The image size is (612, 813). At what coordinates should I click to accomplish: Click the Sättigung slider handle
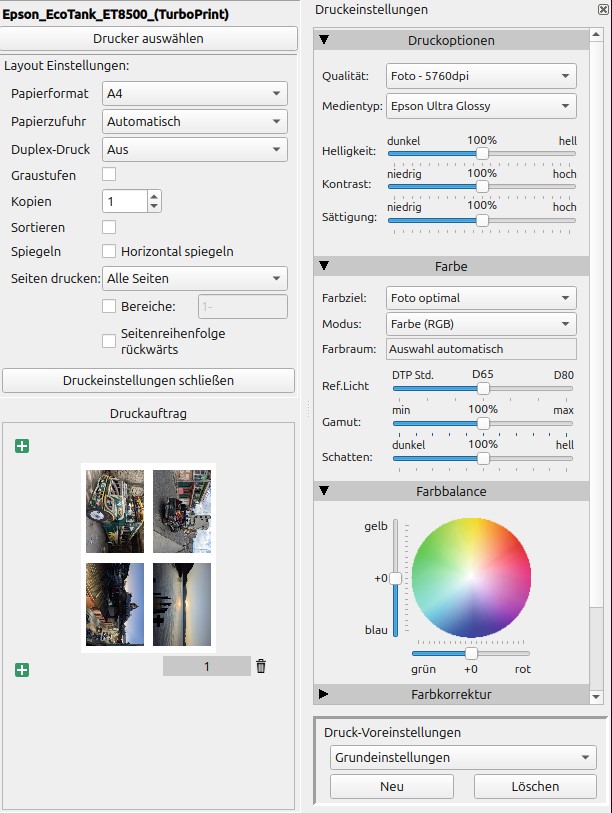(482, 220)
